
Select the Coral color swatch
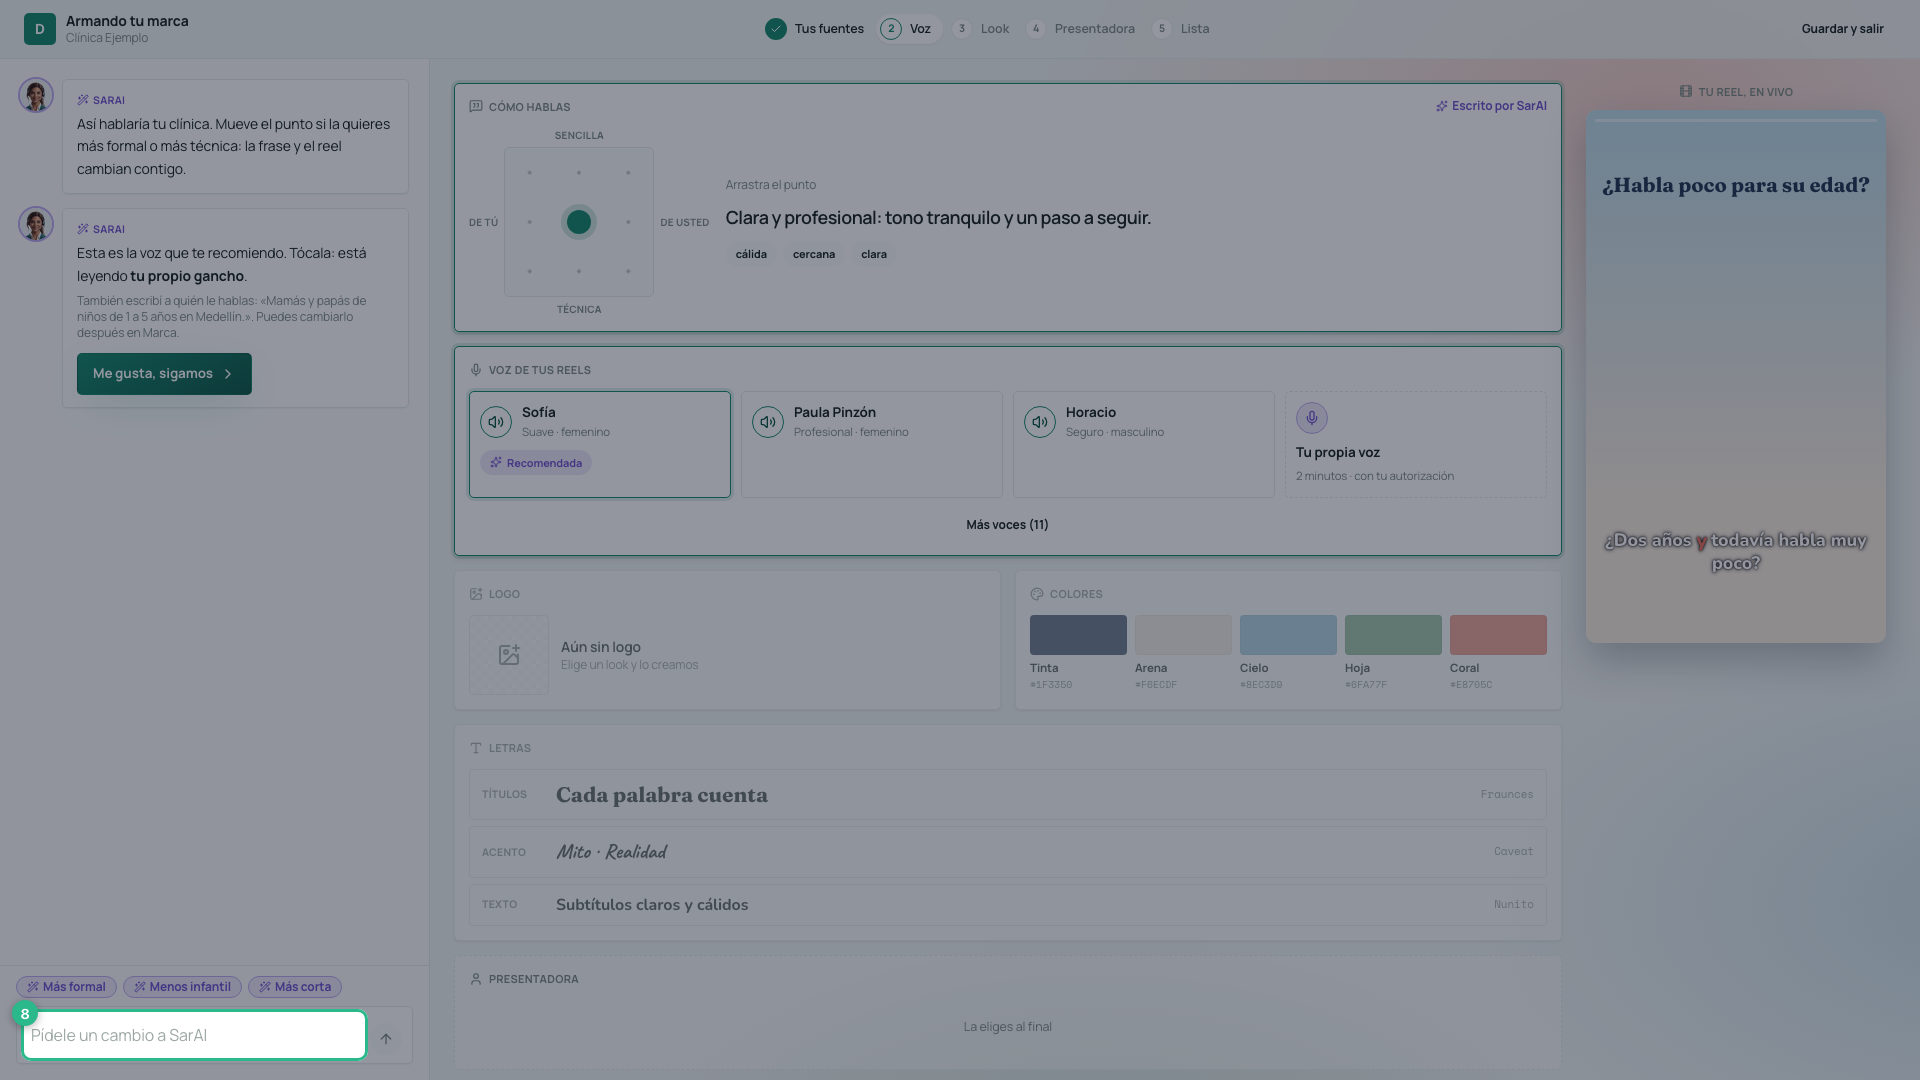[1498, 635]
